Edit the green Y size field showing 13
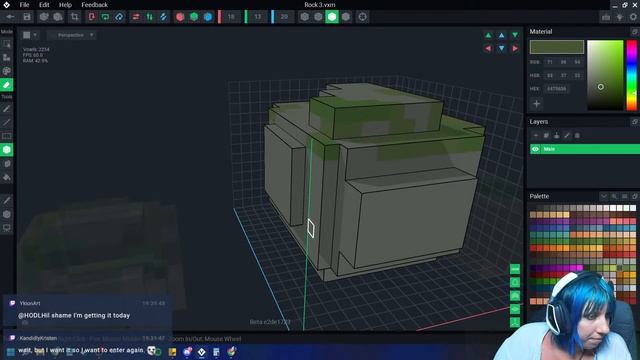The image size is (640, 360). (x=258, y=17)
